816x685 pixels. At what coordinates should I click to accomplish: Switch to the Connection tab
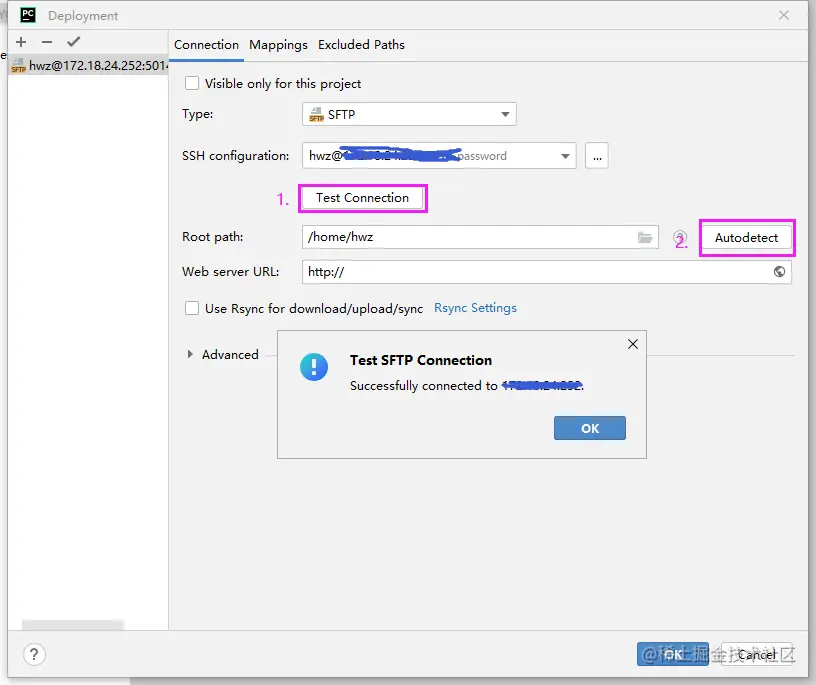(x=206, y=45)
